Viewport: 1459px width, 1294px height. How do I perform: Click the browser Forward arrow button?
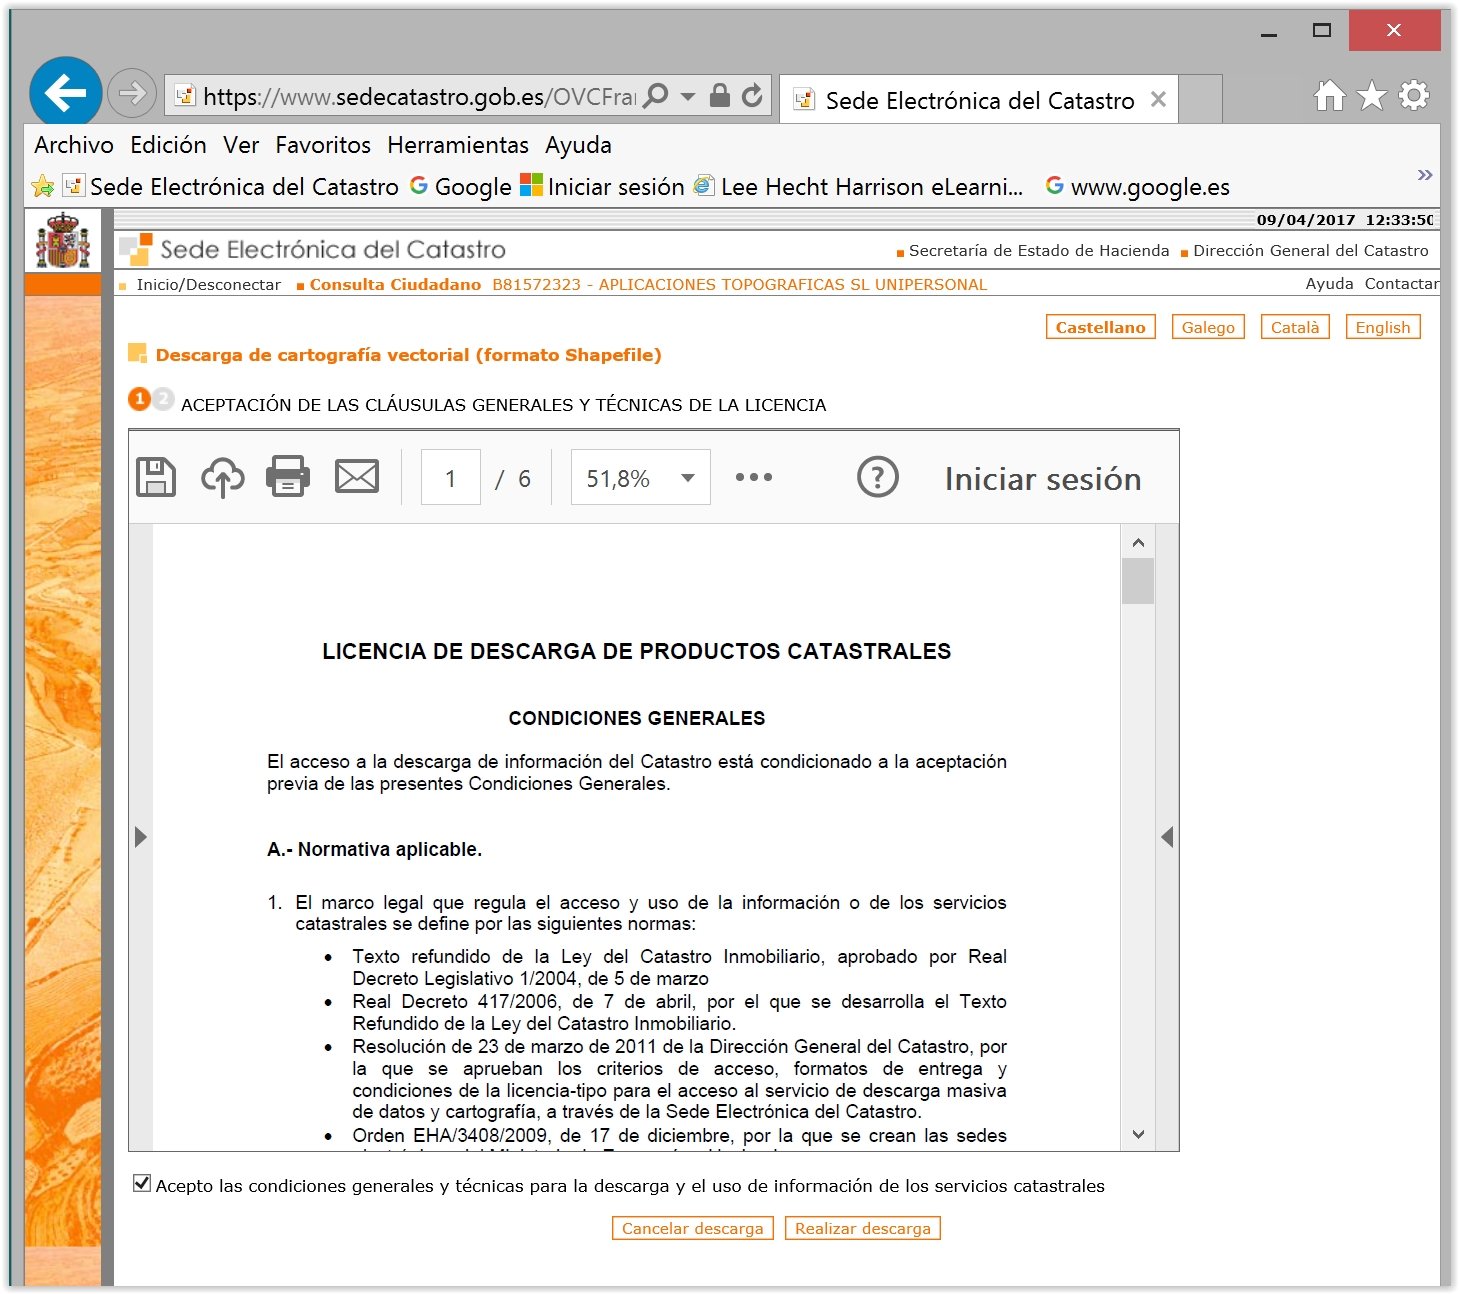click(131, 94)
